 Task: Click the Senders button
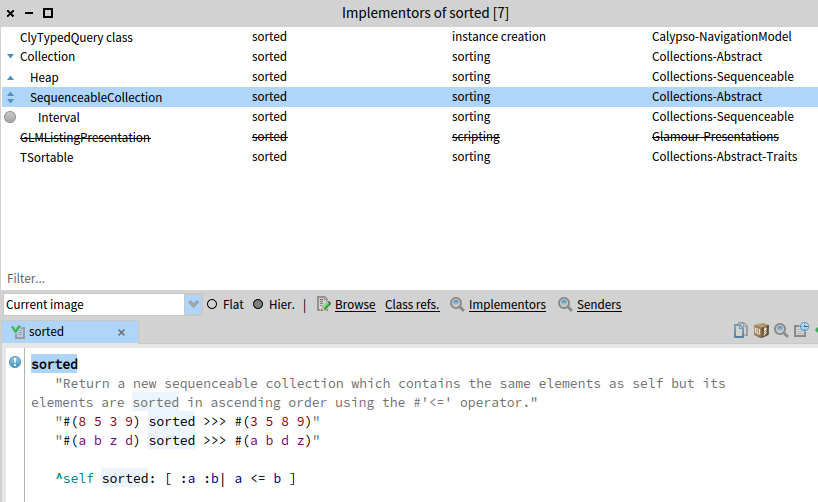click(599, 305)
